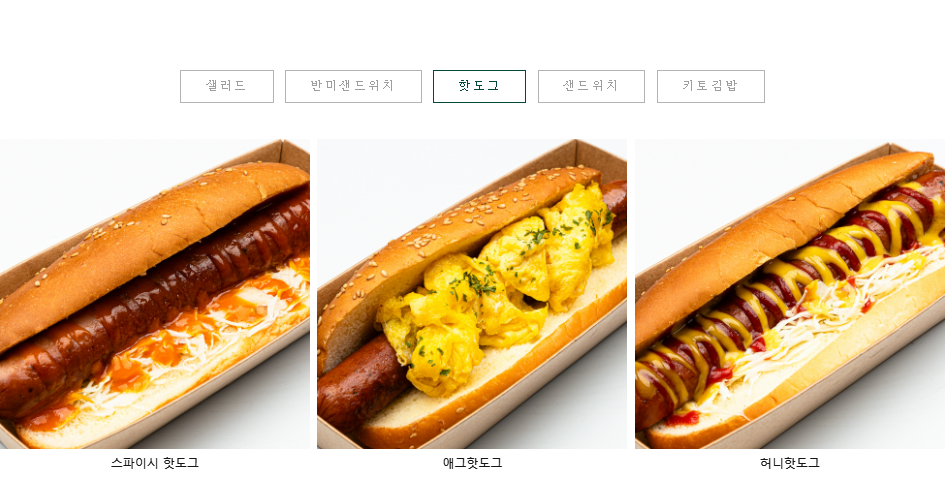Image resolution: width=947 pixels, height=488 pixels.
Task: Click the mustard-striped sausage in honey hot dog
Action: tap(785, 290)
